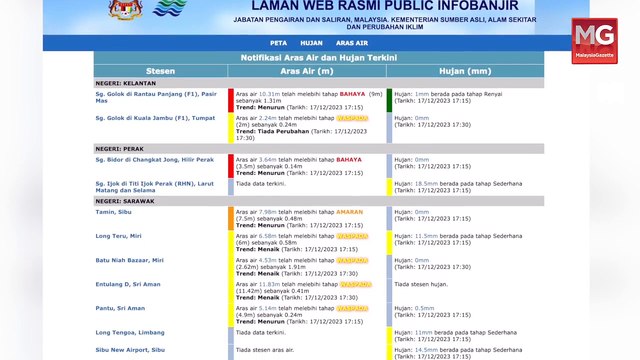Click the 11.5mm rainfall value
Image resolution: width=640 pixels, height=360 pixels.
[426, 236]
